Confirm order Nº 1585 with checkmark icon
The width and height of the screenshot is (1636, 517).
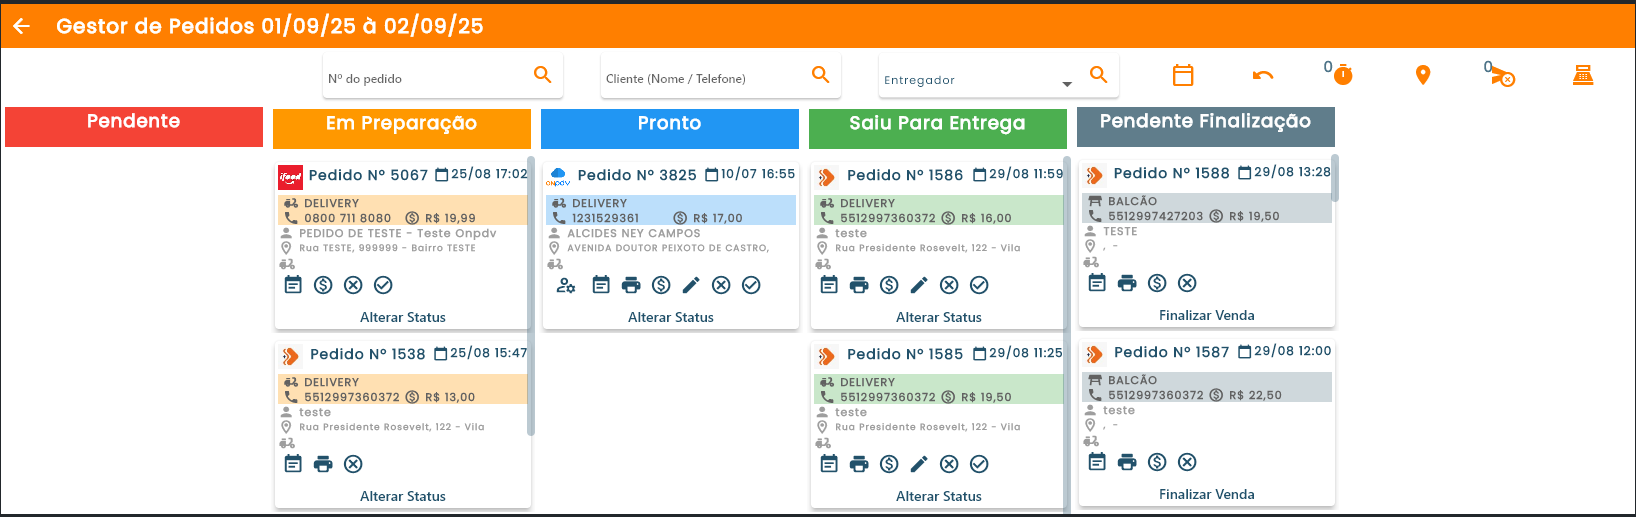click(x=979, y=464)
